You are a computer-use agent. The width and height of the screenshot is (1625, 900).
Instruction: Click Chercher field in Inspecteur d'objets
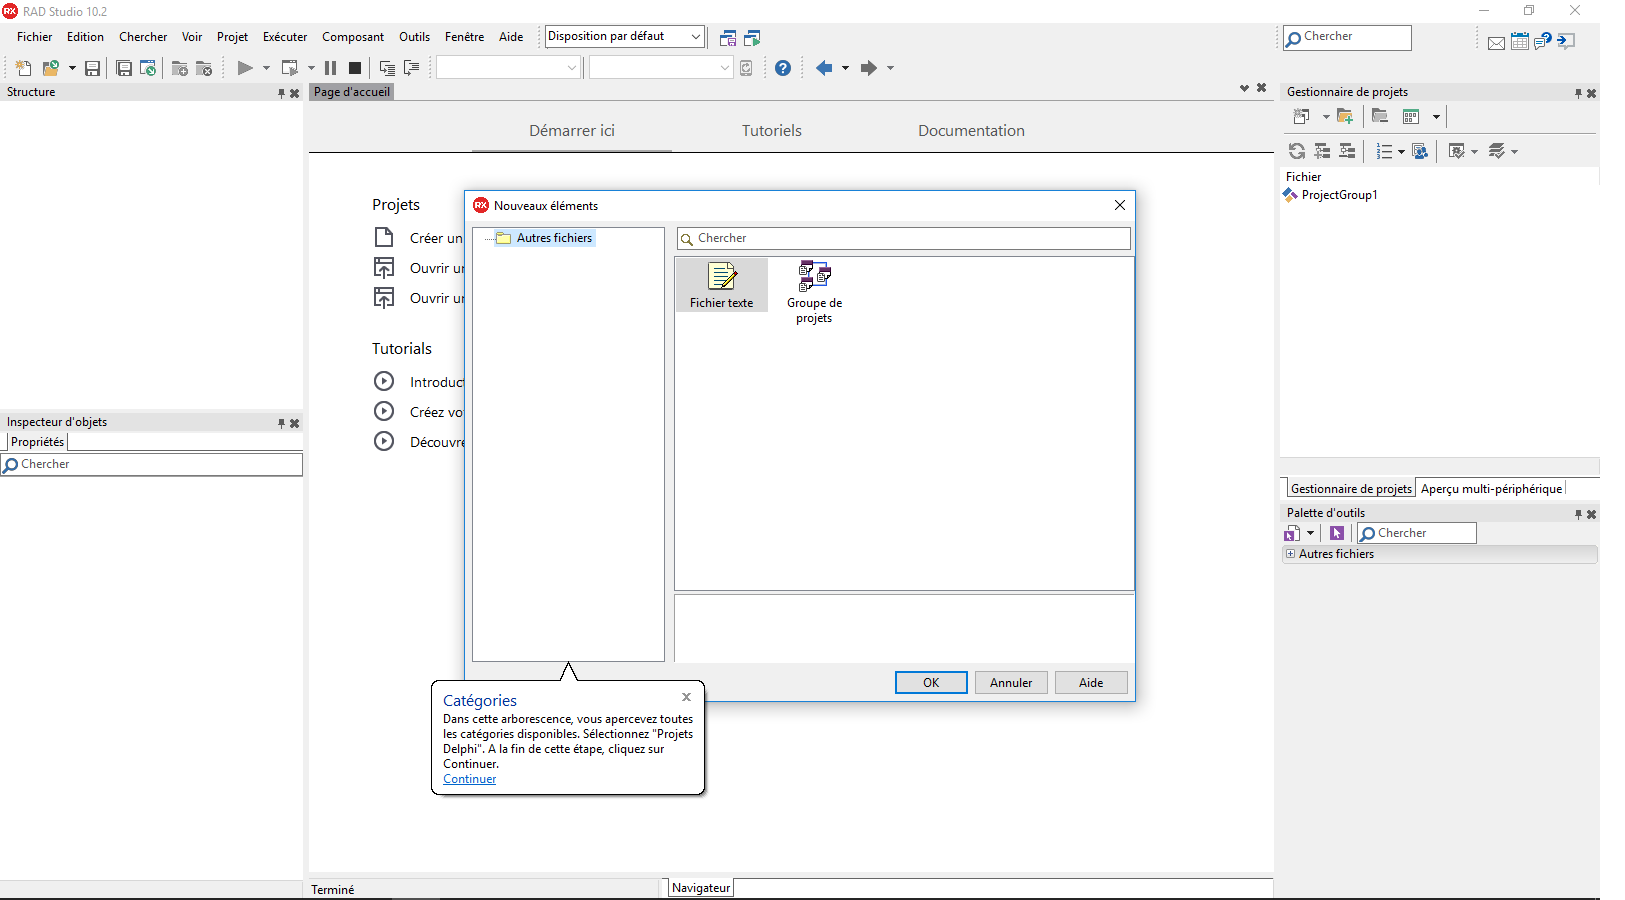pos(151,464)
